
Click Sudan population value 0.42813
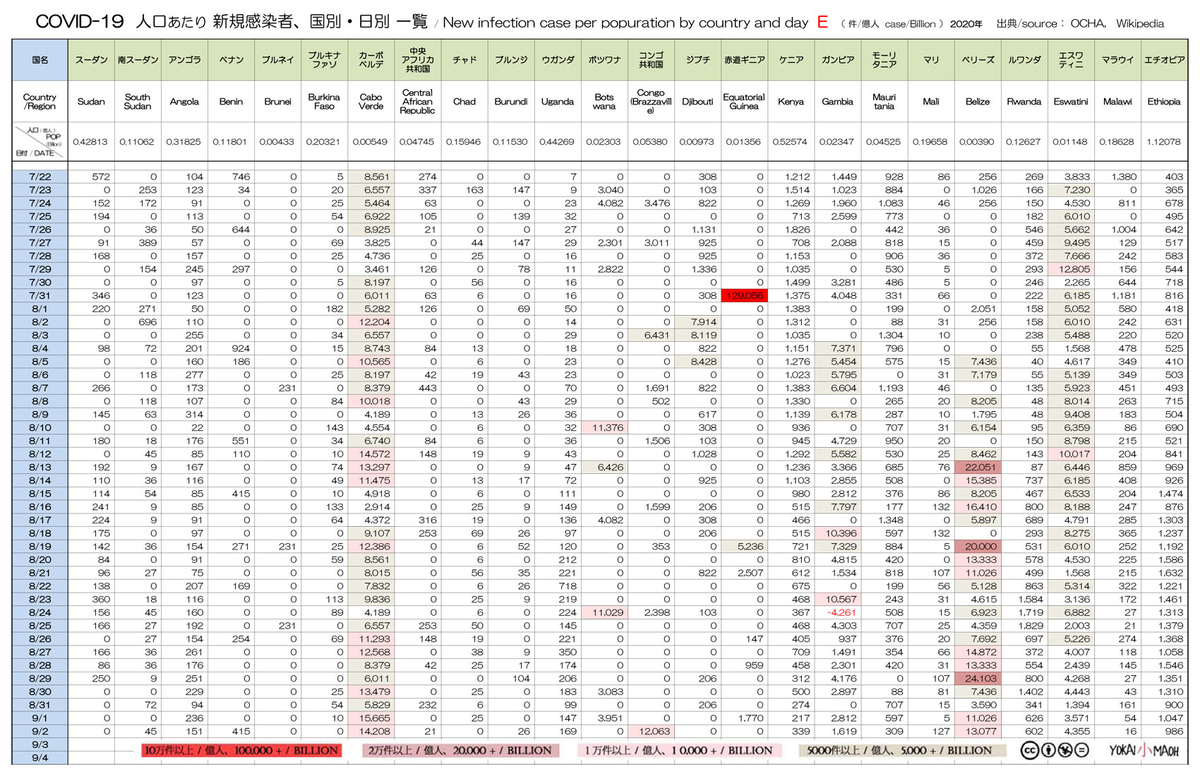(x=91, y=142)
